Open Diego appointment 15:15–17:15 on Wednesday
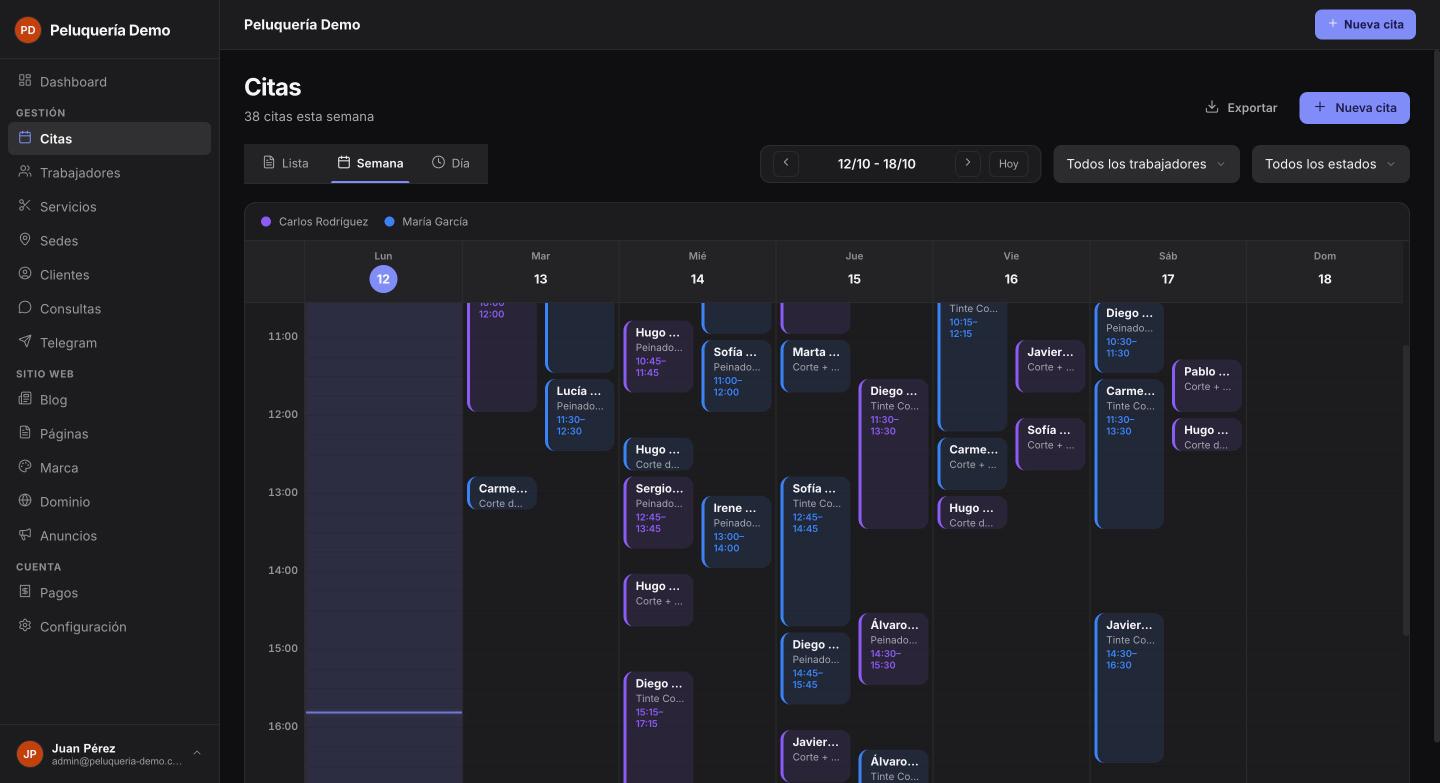The image size is (1440, 783). point(658,728)
